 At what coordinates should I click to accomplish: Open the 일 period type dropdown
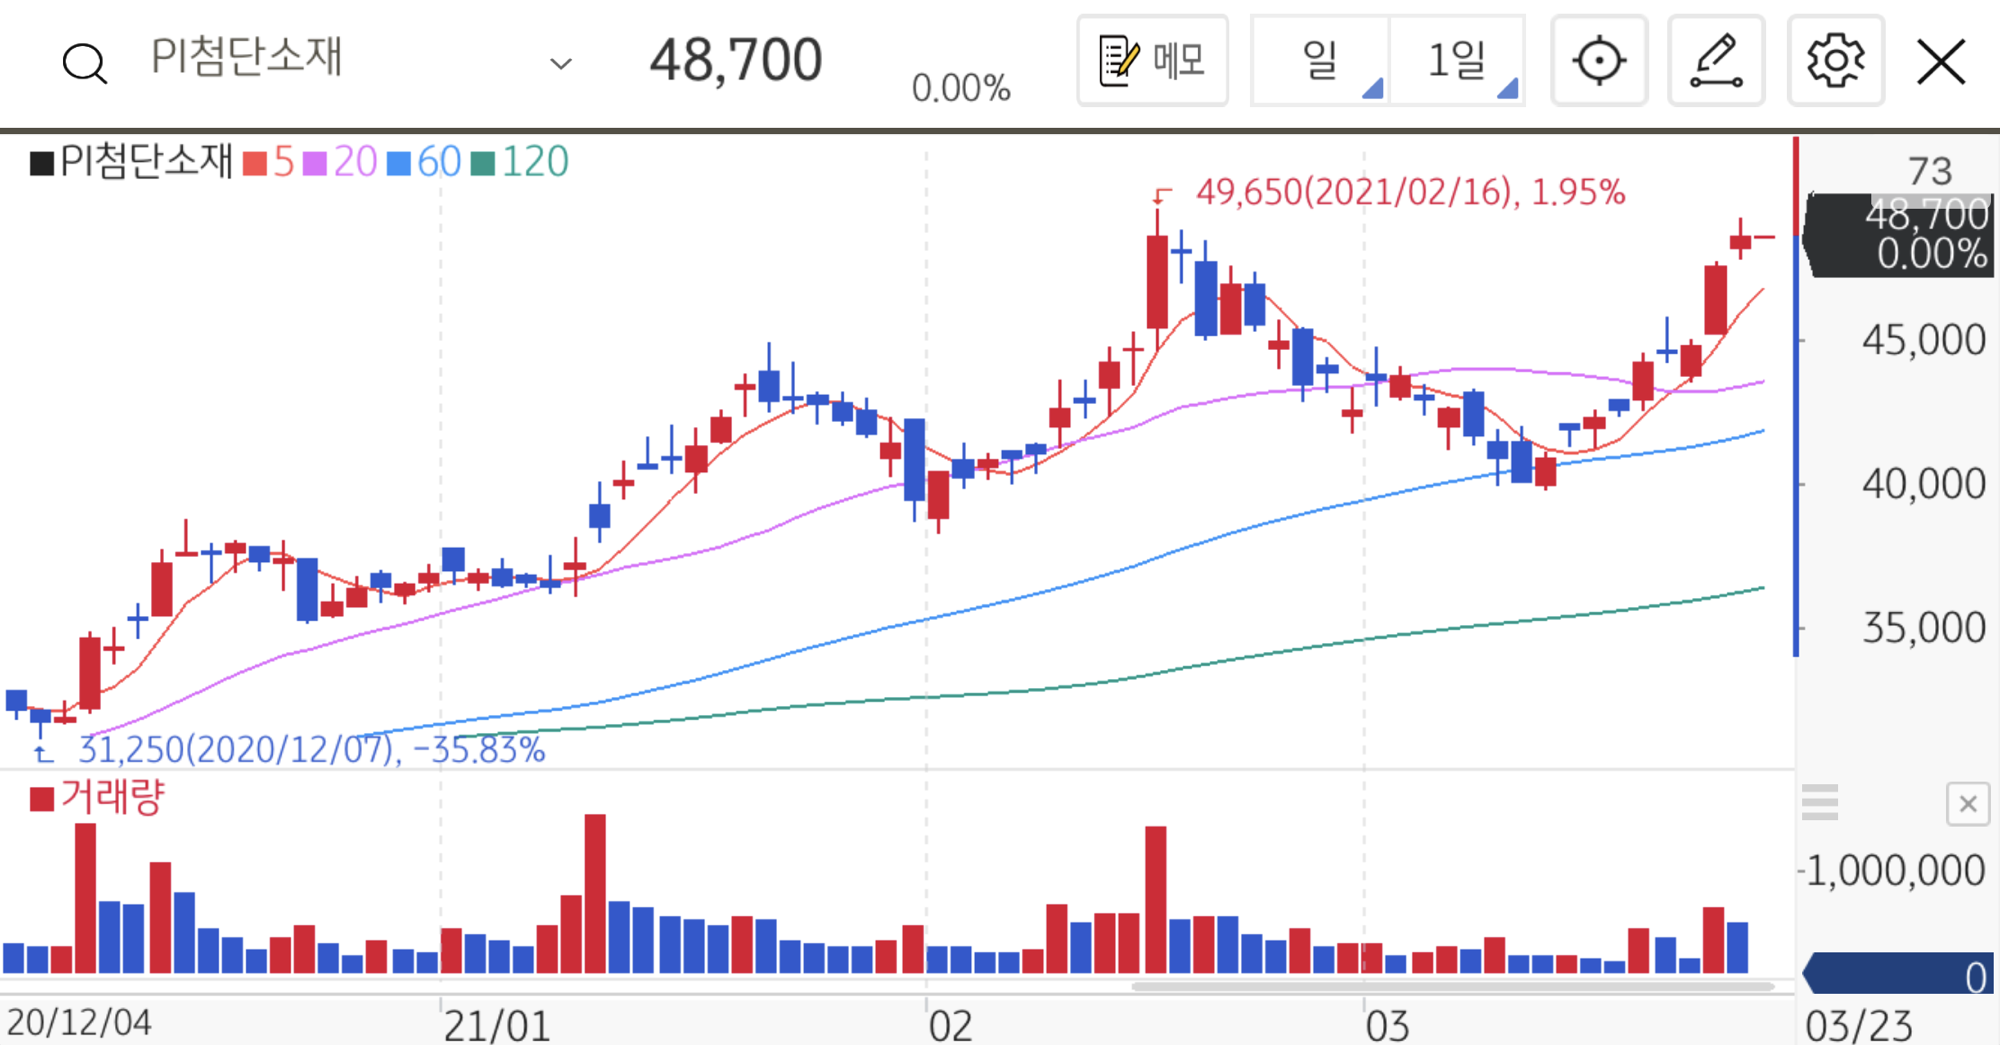1320,60
